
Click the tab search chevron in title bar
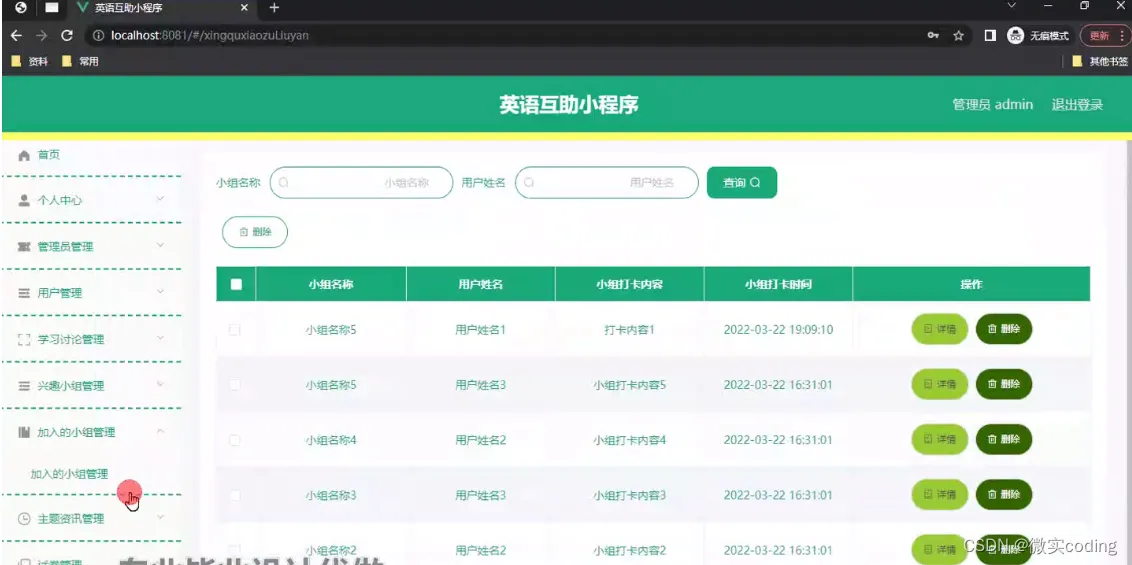[x=1011, y=6]
